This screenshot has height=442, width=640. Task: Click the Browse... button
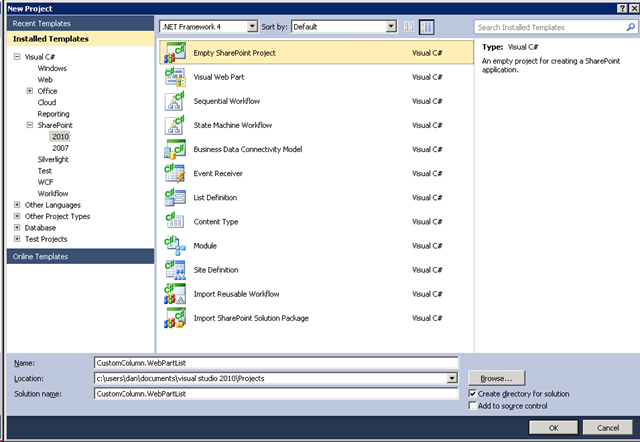coord(496,378)
